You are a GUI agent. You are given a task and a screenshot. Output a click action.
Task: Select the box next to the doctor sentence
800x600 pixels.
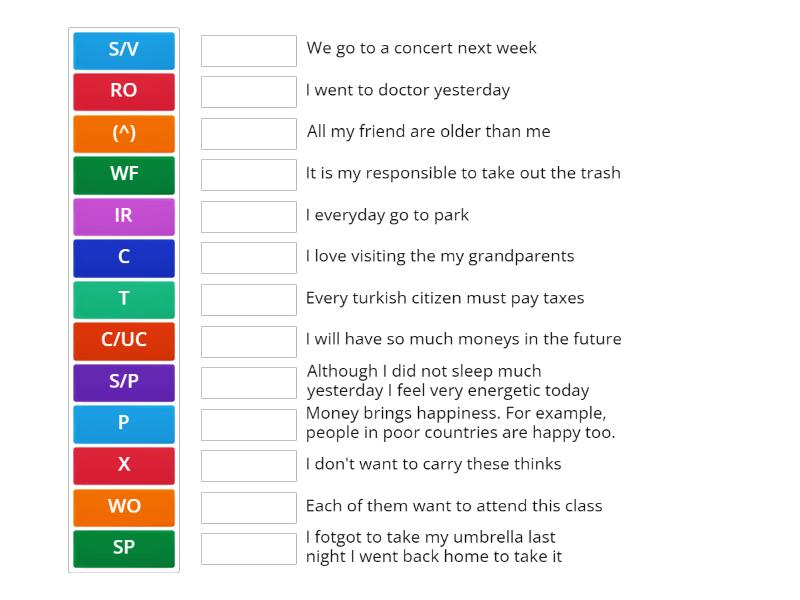tap(248, 91)
